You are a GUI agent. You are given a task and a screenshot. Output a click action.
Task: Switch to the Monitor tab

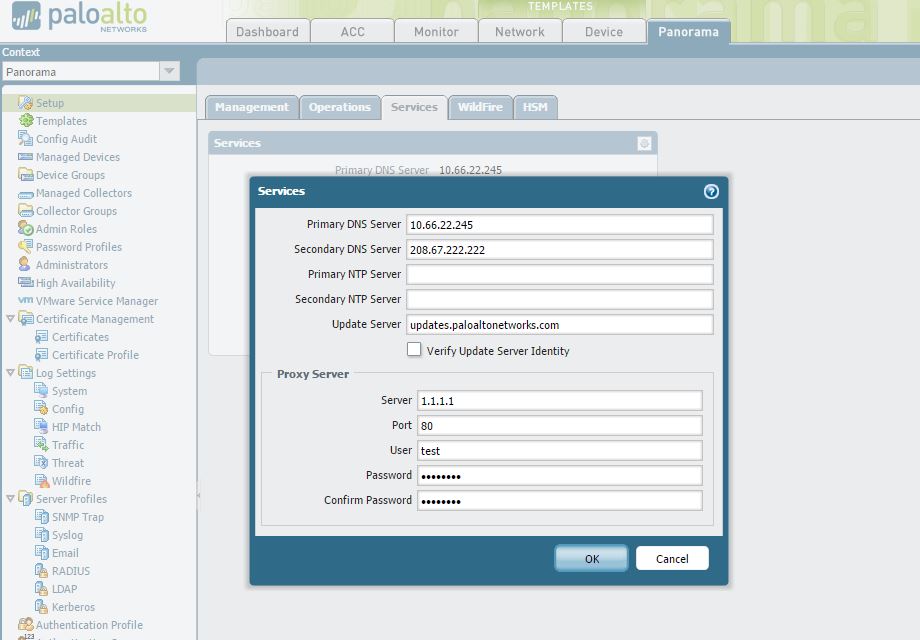point(436,31)
